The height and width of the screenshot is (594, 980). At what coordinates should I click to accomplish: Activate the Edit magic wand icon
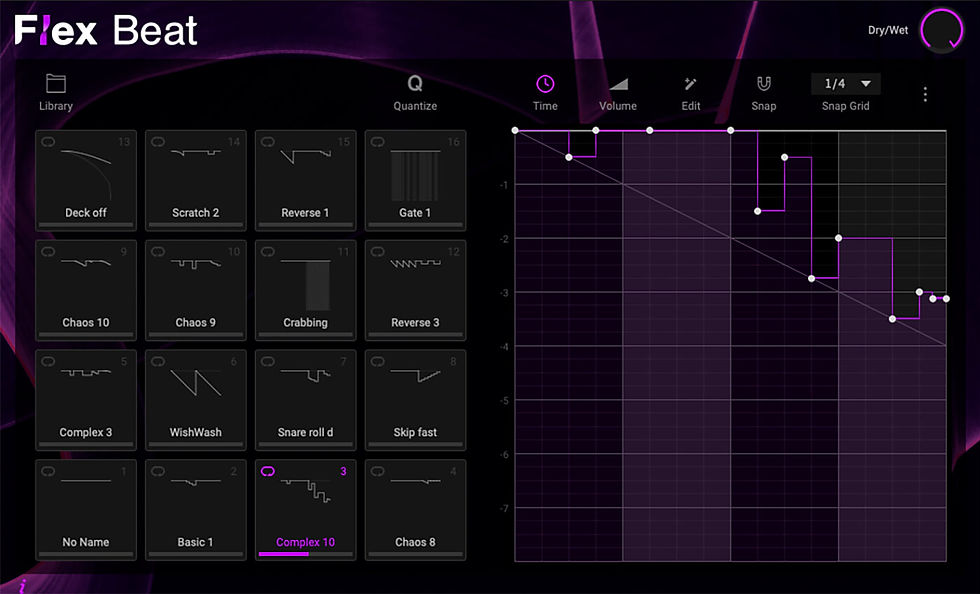(691, 84)
